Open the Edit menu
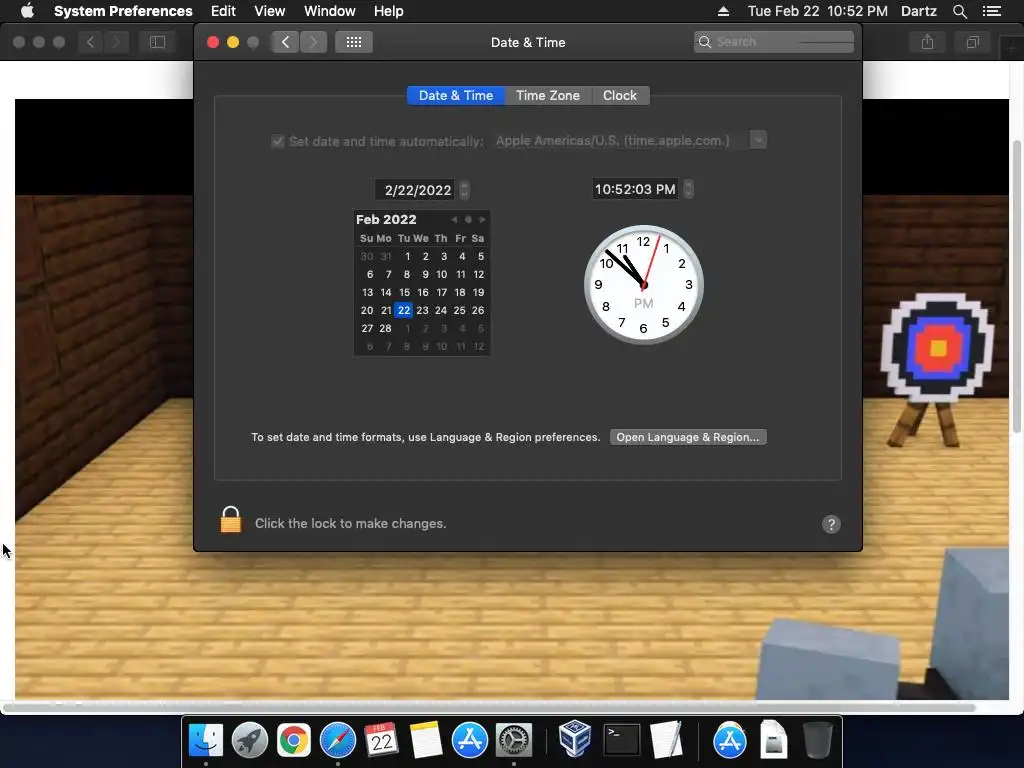 [x=223, y=11]
